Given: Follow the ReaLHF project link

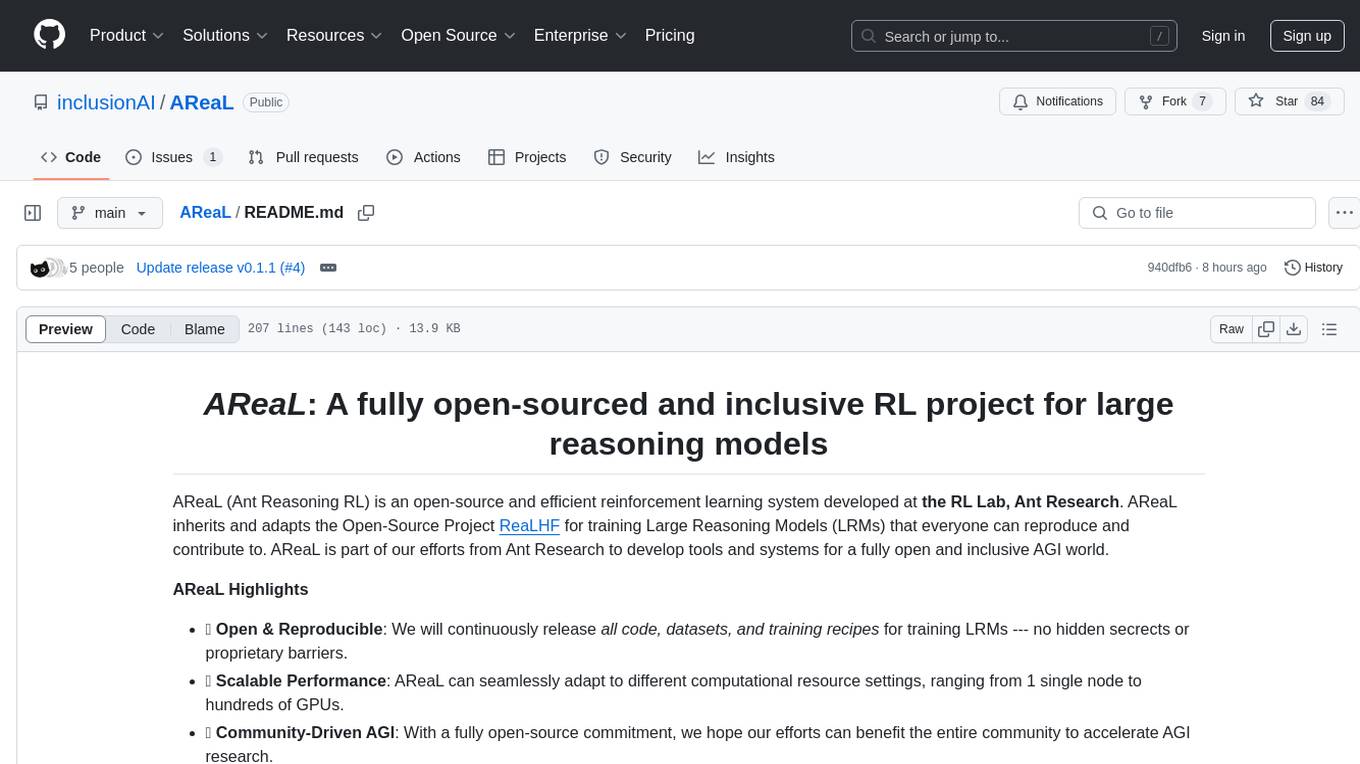Looking at the screenshot, I should [529, 525].
